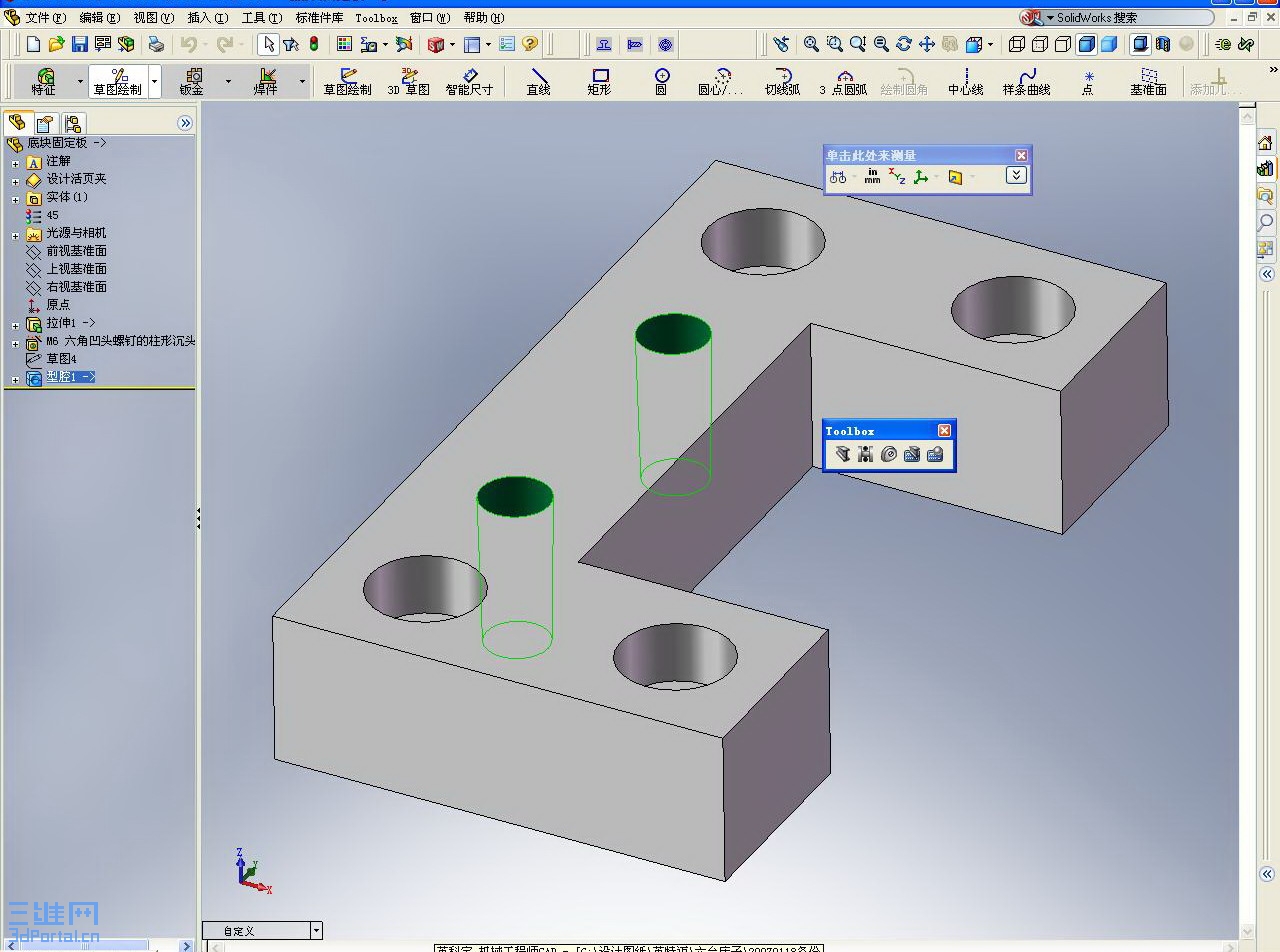This screenshot has width=1280, height=952.
Task: Open the 文件(F) File menu
Action: pos(46,17)
